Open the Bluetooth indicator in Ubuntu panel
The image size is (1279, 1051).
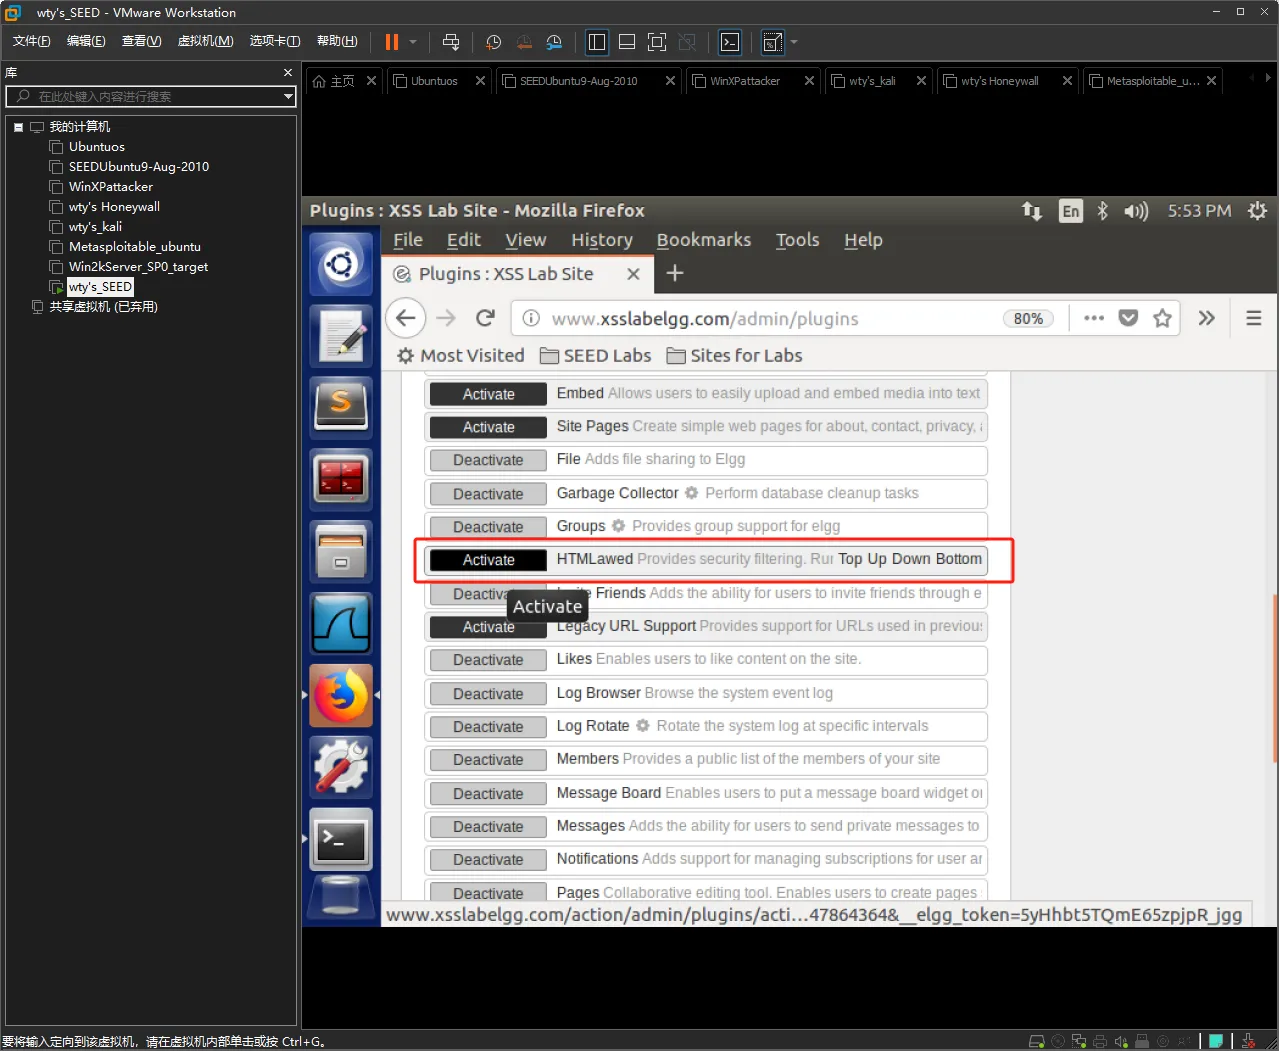[x=1103, y=211]
